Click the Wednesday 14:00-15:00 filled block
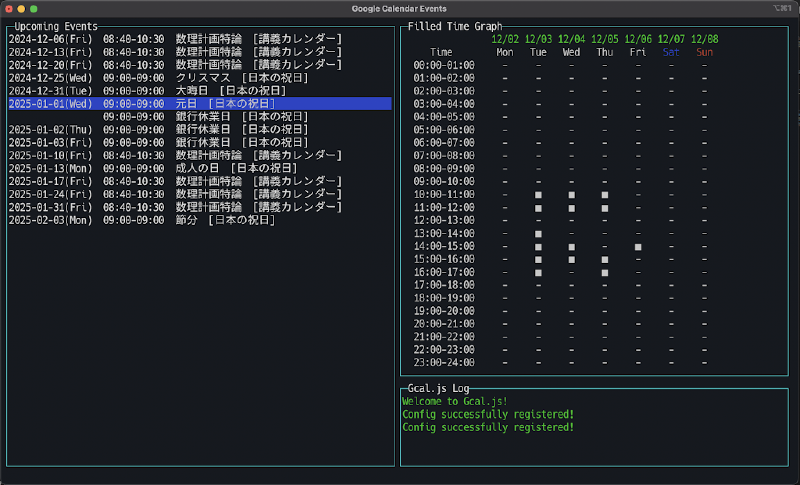 pyautogui.click(x=571, y=247)
